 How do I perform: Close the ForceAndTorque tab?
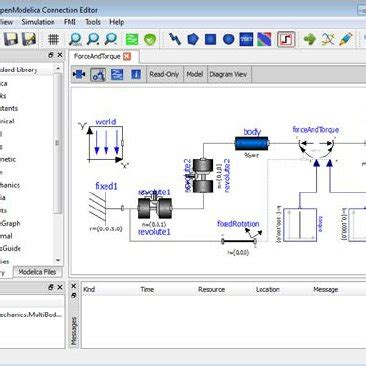coord(127,56)
